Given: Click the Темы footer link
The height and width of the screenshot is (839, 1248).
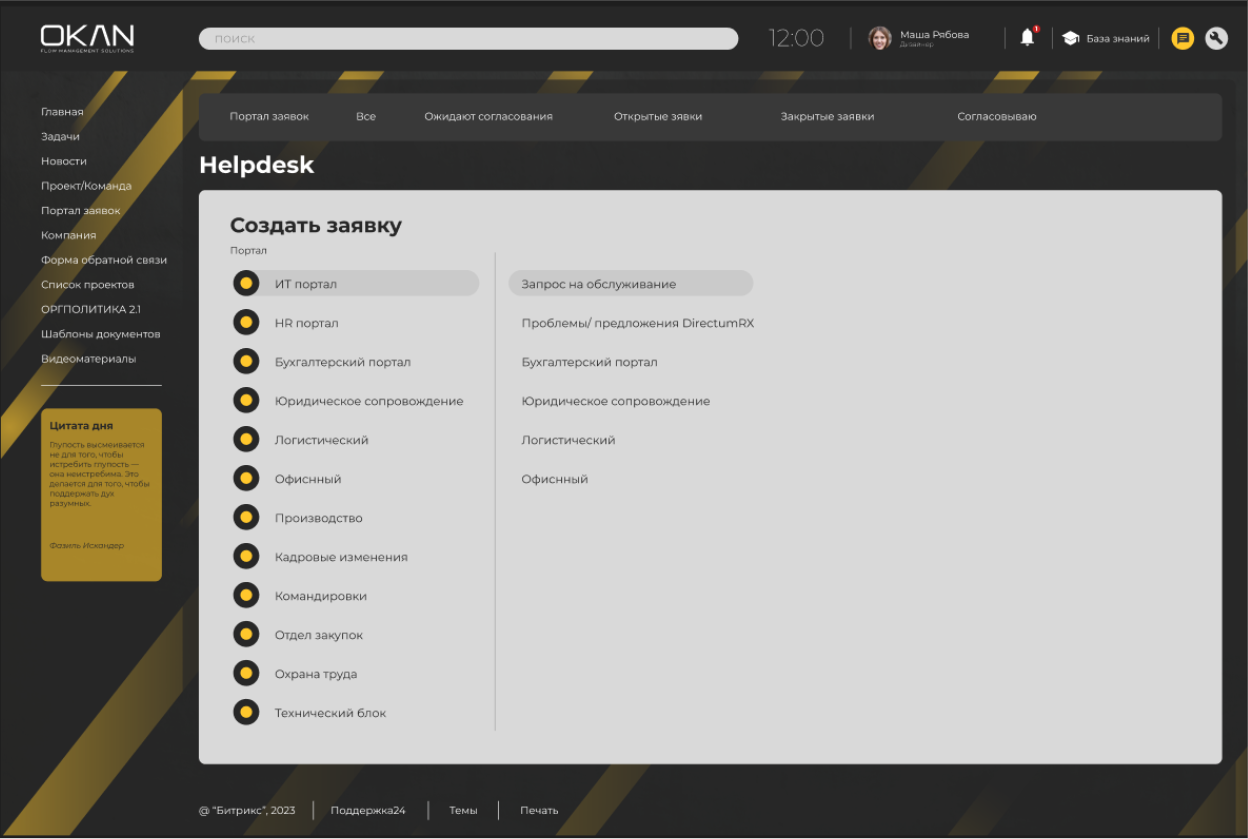Looking at the screenshot, I should [463, 810].
